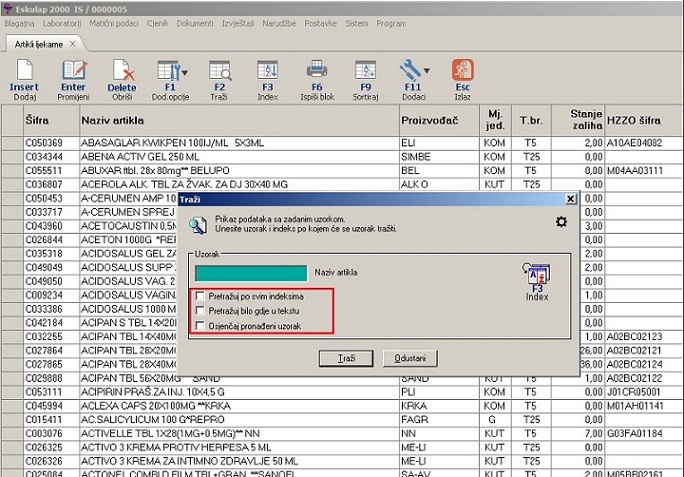Image resolution: width=684 pixels, height=477 pixels.
Task: Click the F9 Sortiraj sort icon
Action: tap(366, 71)
